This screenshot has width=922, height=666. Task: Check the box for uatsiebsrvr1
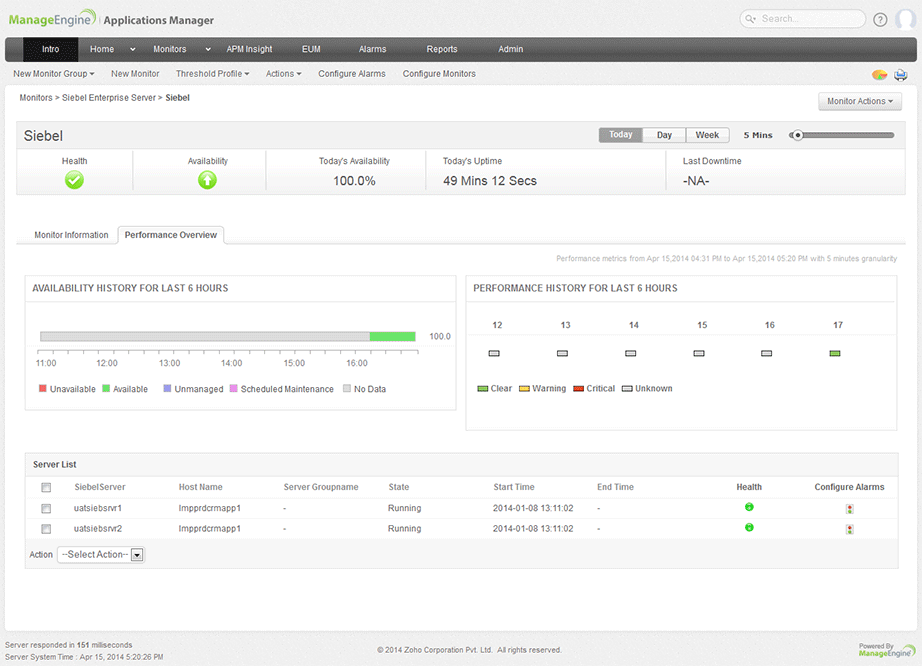(x=46, y=508)
